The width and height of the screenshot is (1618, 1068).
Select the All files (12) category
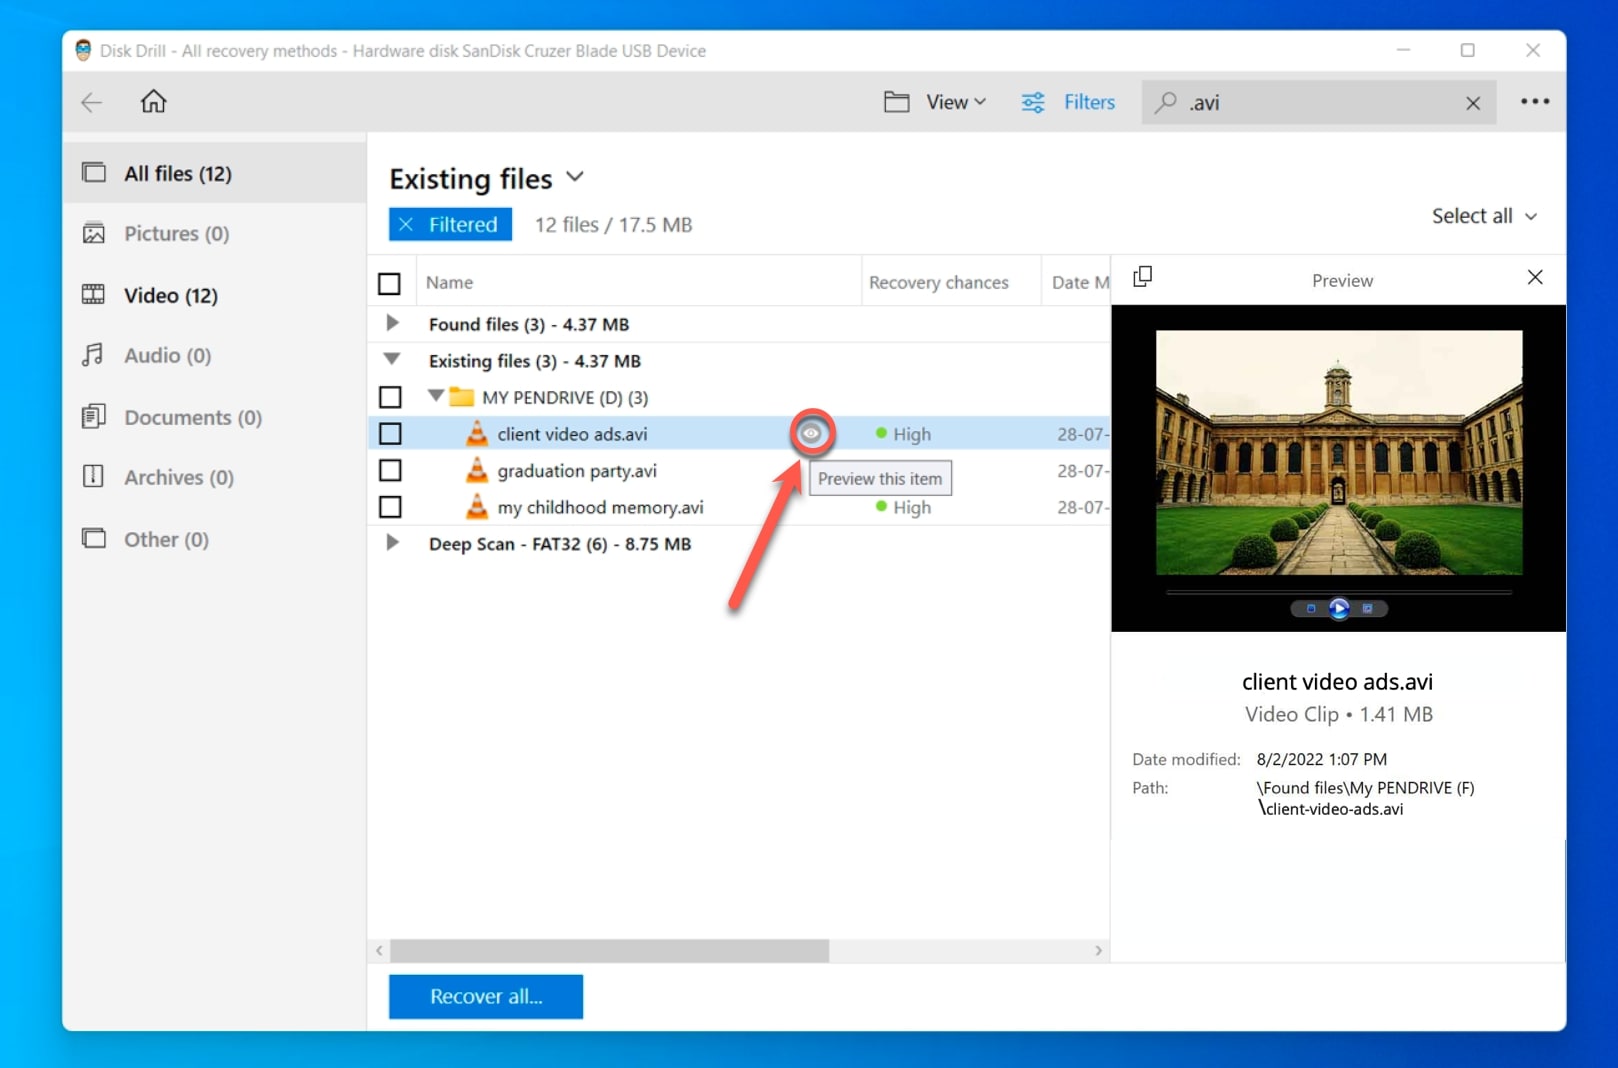point(214,173)
